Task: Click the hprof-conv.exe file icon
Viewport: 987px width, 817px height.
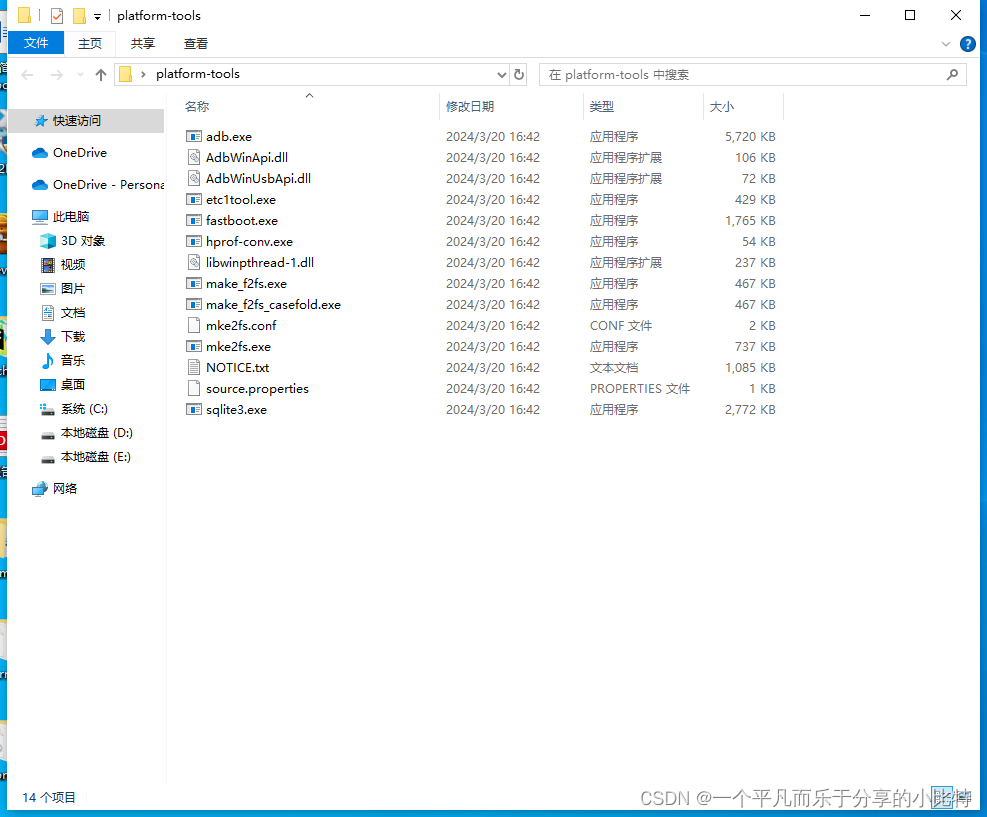Action: (194, 242)
